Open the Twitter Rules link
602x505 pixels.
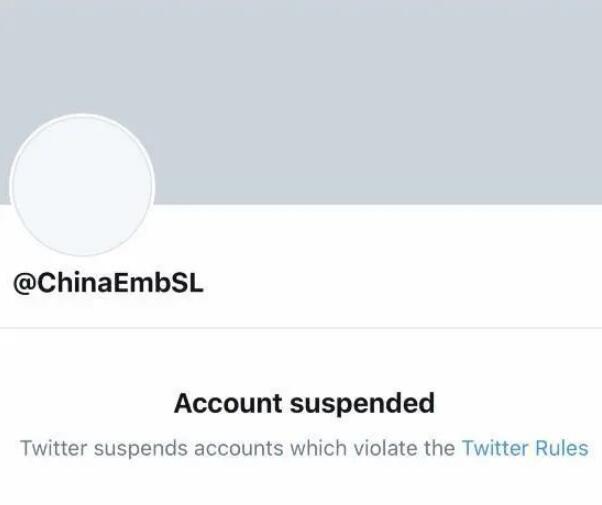coord(524,448)
